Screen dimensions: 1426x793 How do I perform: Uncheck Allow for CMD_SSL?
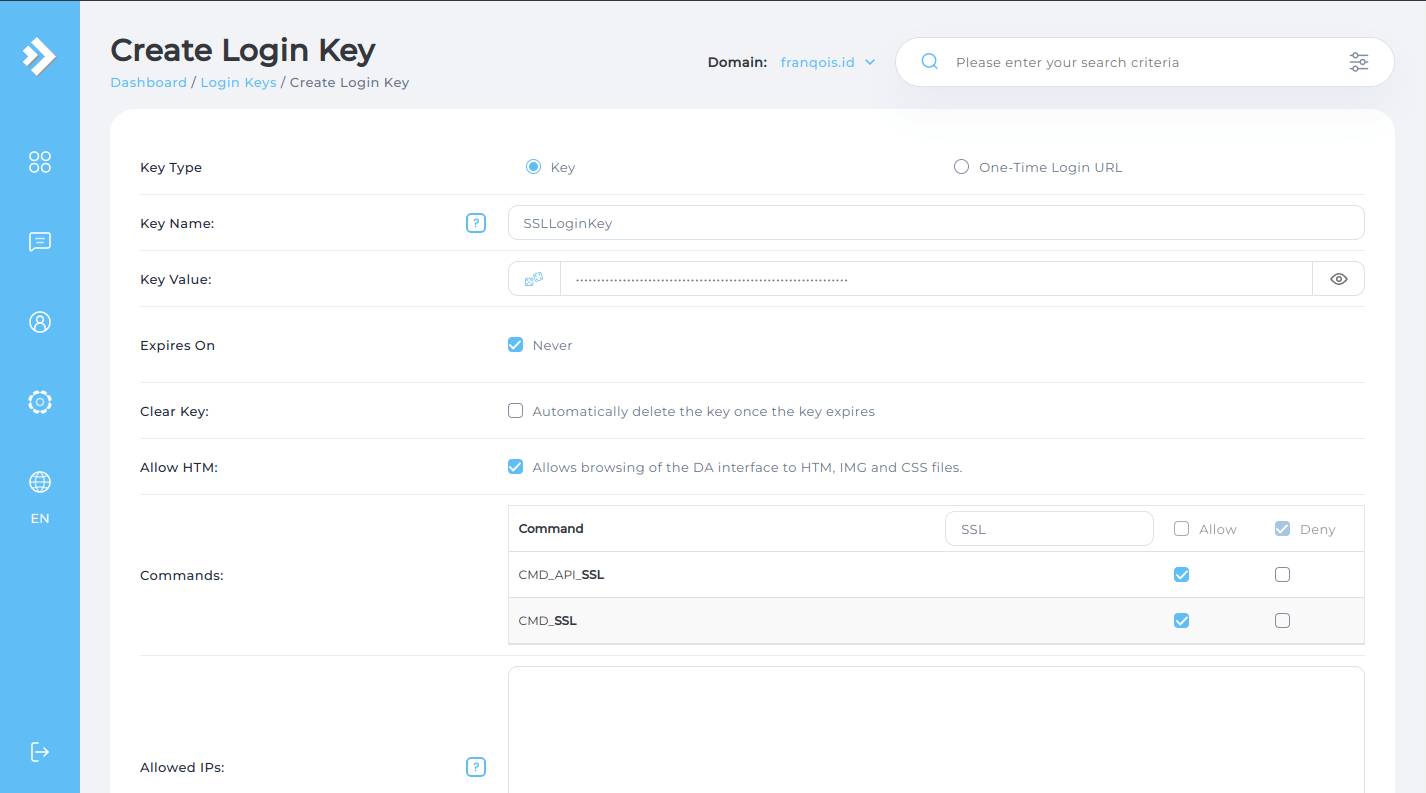(x=1181, y=621)
